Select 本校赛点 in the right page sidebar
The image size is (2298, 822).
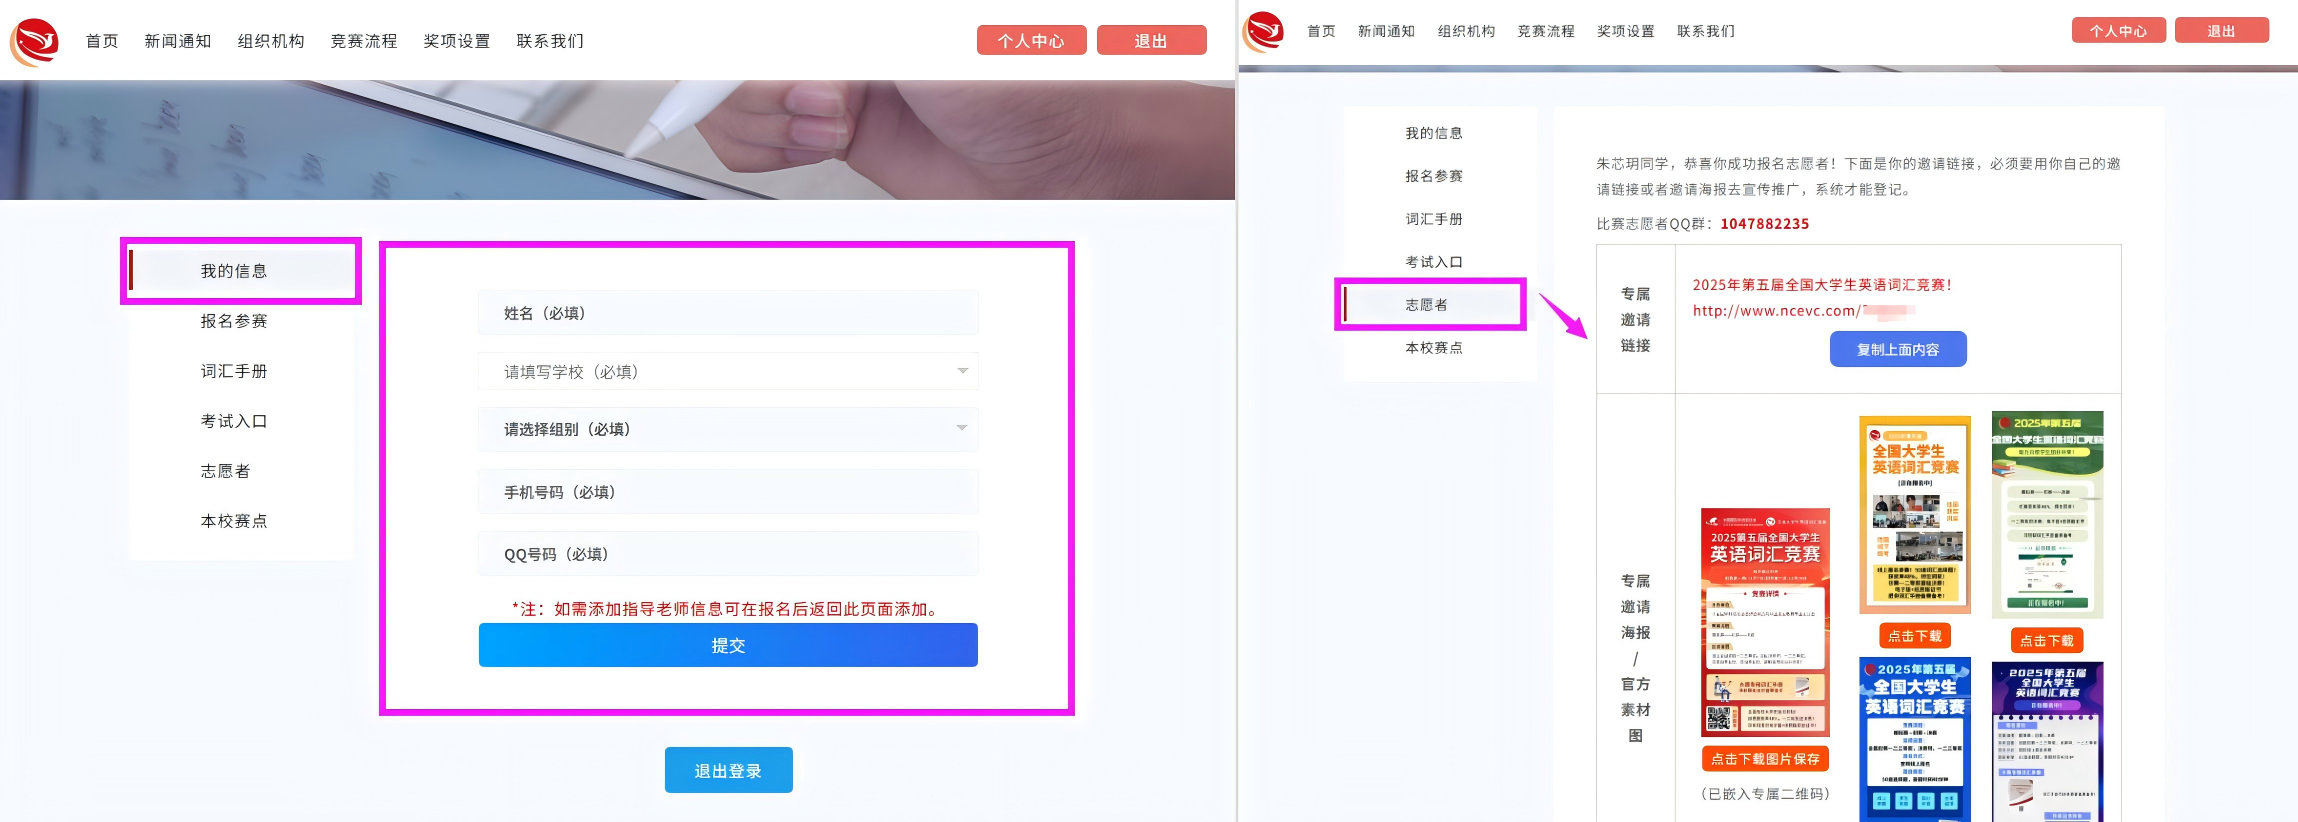tap(1433, 348)
